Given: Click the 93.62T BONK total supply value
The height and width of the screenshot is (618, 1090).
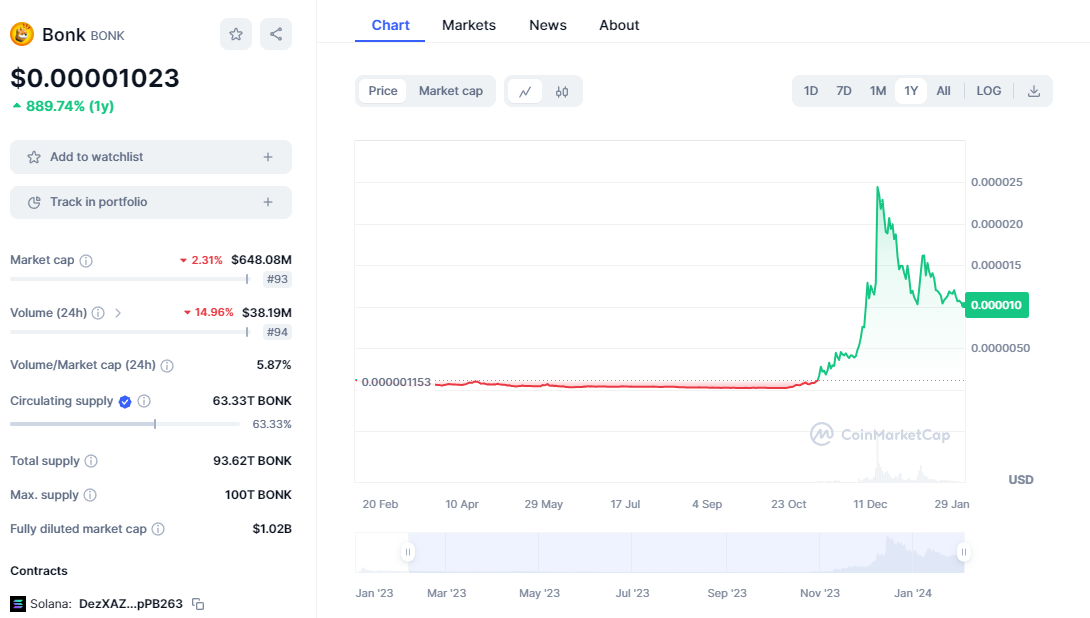Looking at the screenshot, I should click(252, 461).
